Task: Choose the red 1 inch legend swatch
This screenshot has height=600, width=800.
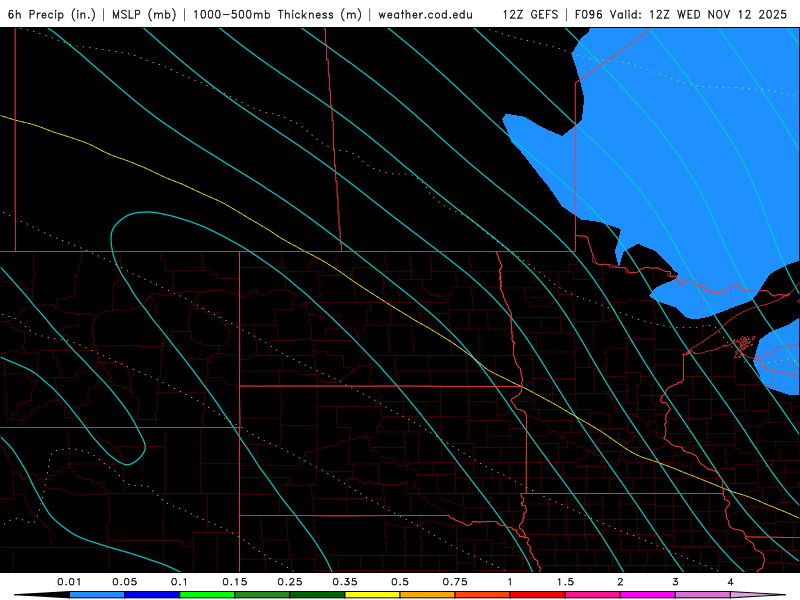Action: click(538, 595)
